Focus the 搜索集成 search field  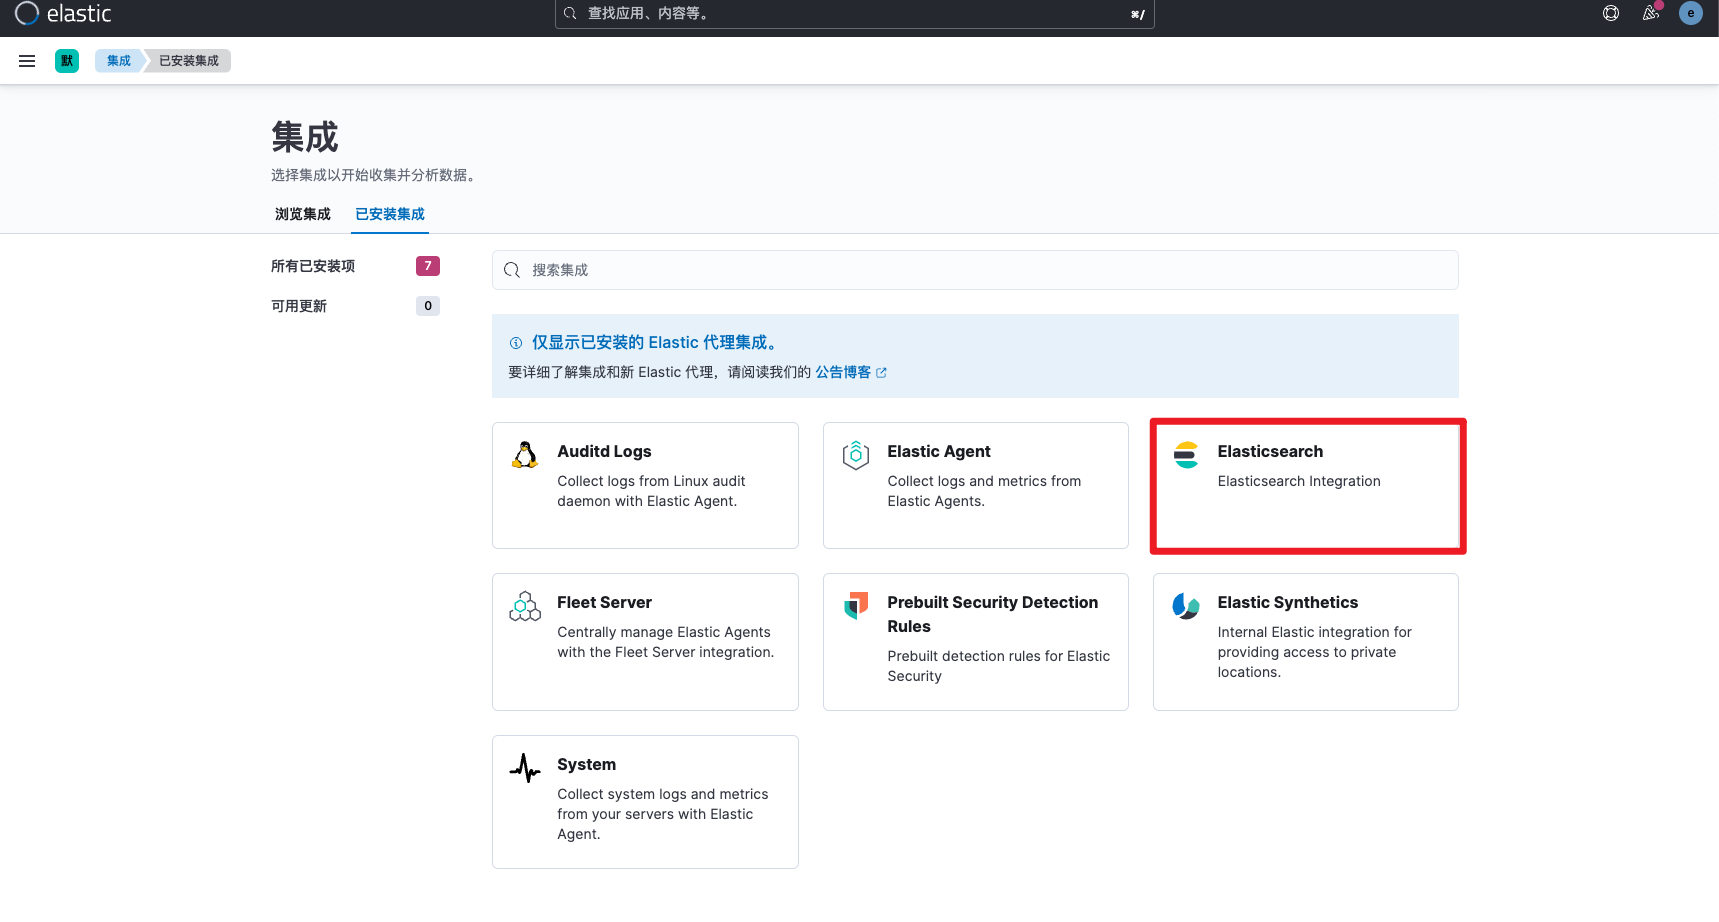[x=975, y=270]
